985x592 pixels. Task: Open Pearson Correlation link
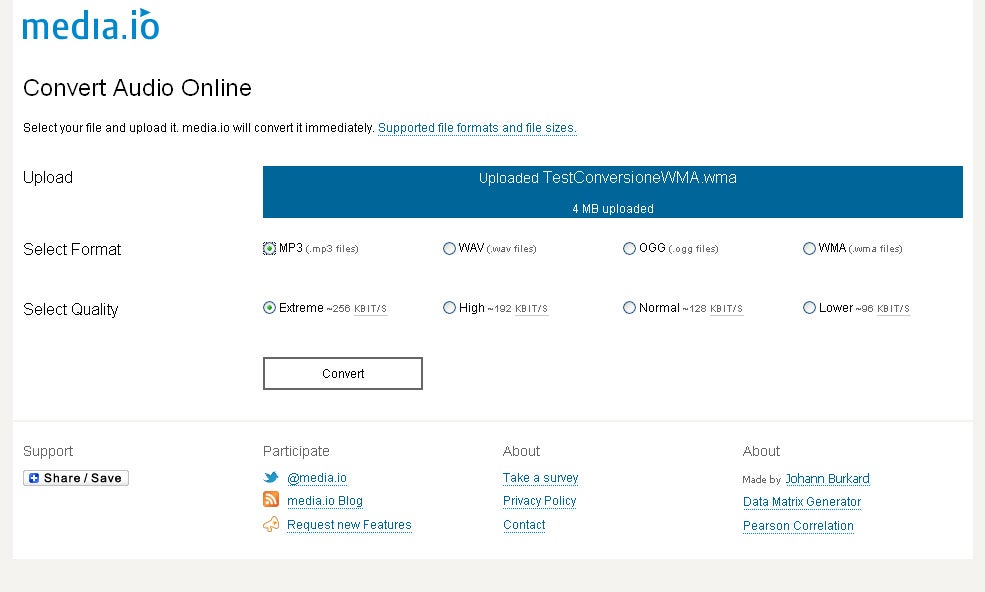pos(798,526)
